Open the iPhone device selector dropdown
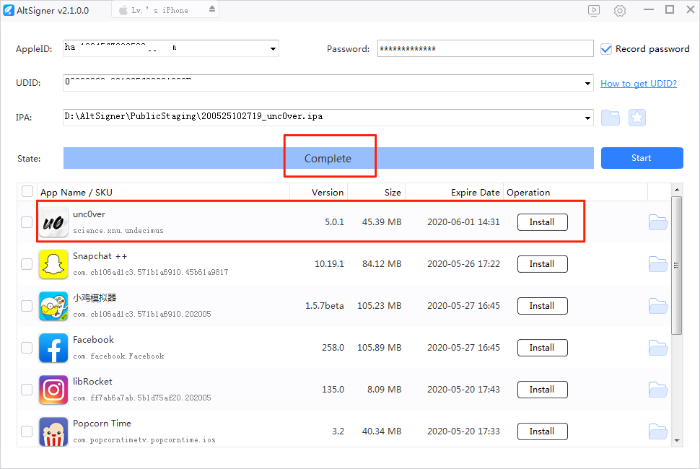 165,10
